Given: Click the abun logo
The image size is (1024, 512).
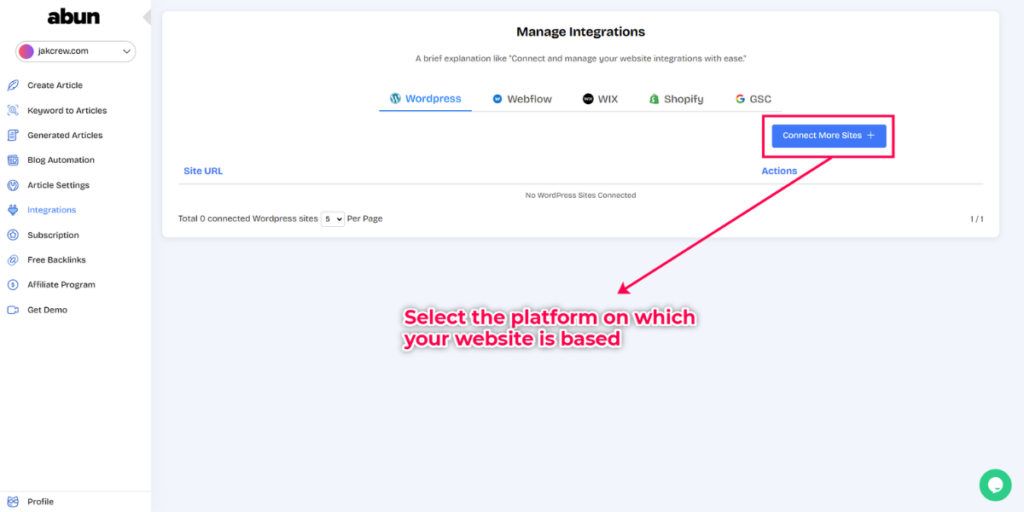Looking at the screenshot, I should [x=74, y=17].
